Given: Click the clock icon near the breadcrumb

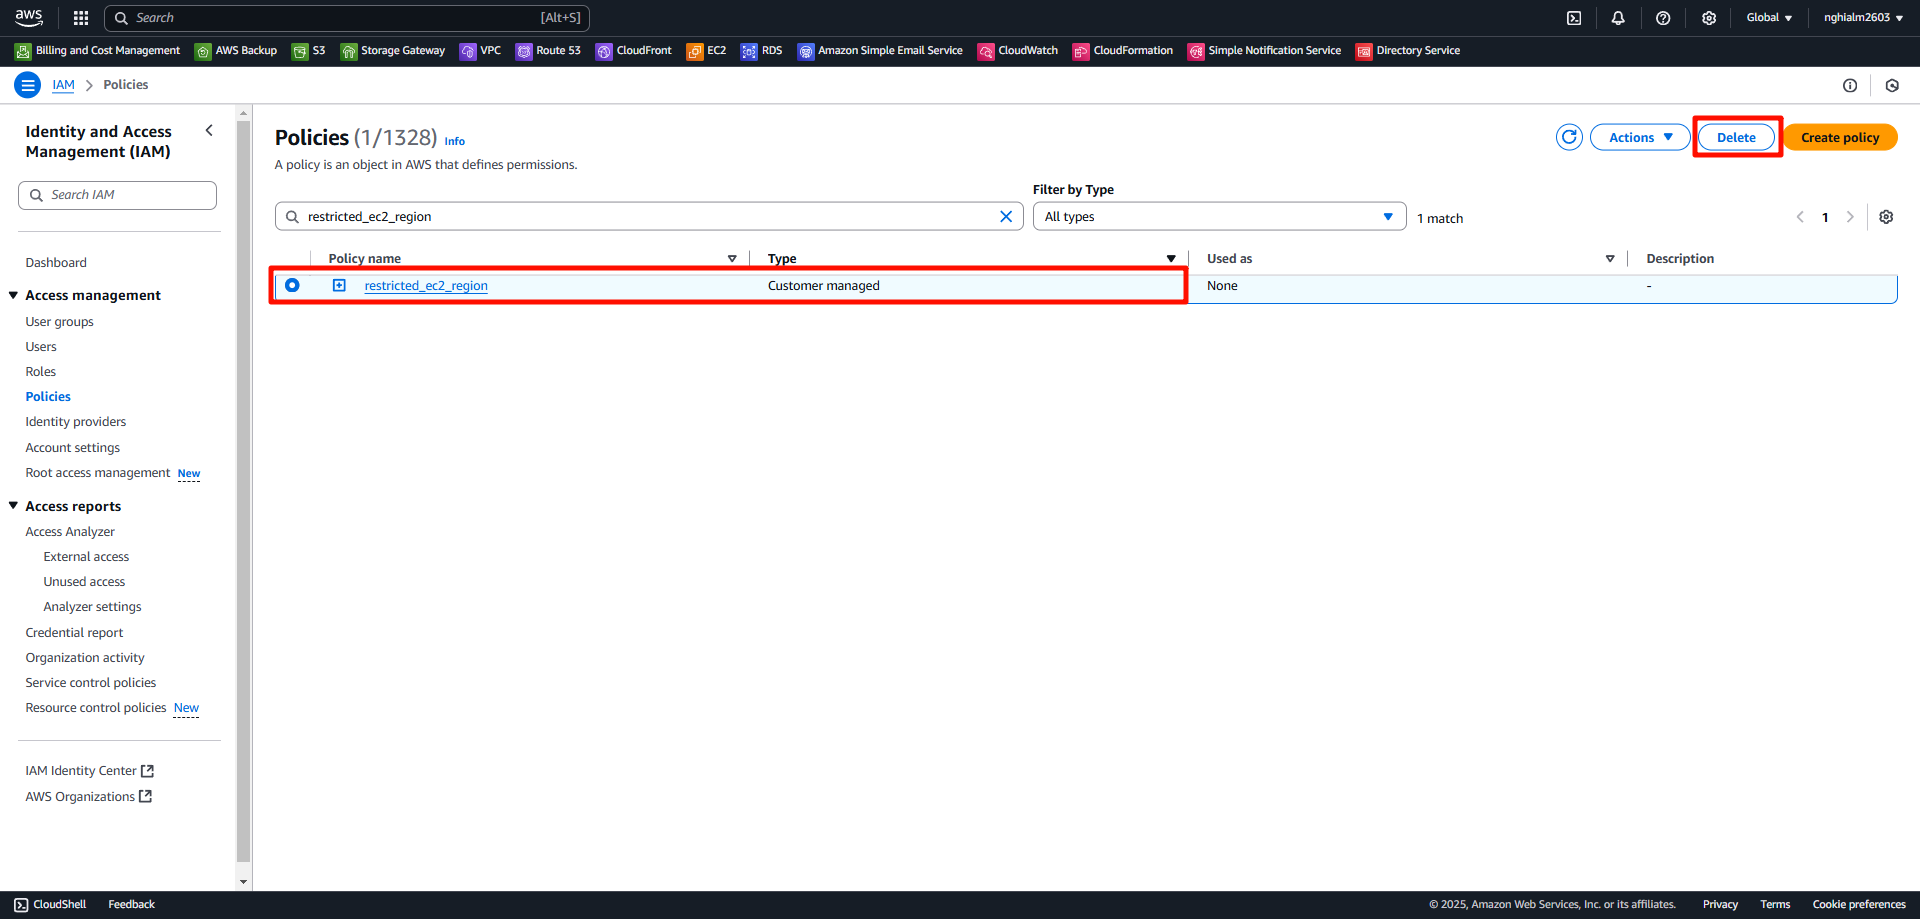Looking at the screenshot, I should click(x=1892, y=86).
